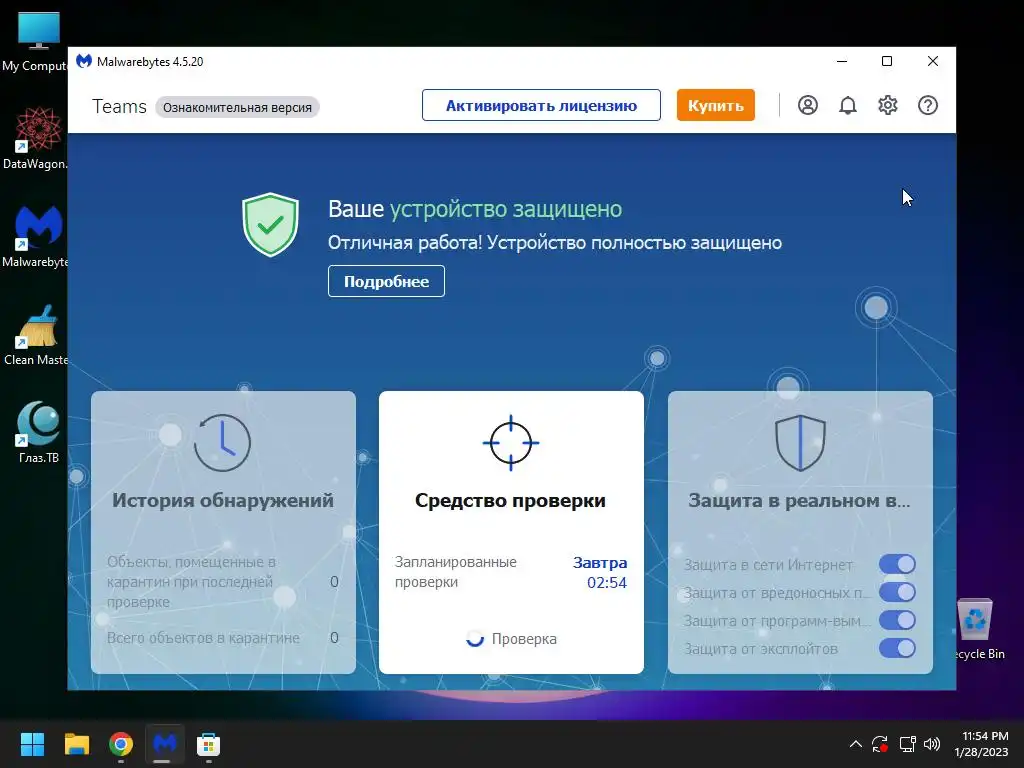1024x768 pixels.
Task: Click the Windows Update tray icon
Action: 880,744
